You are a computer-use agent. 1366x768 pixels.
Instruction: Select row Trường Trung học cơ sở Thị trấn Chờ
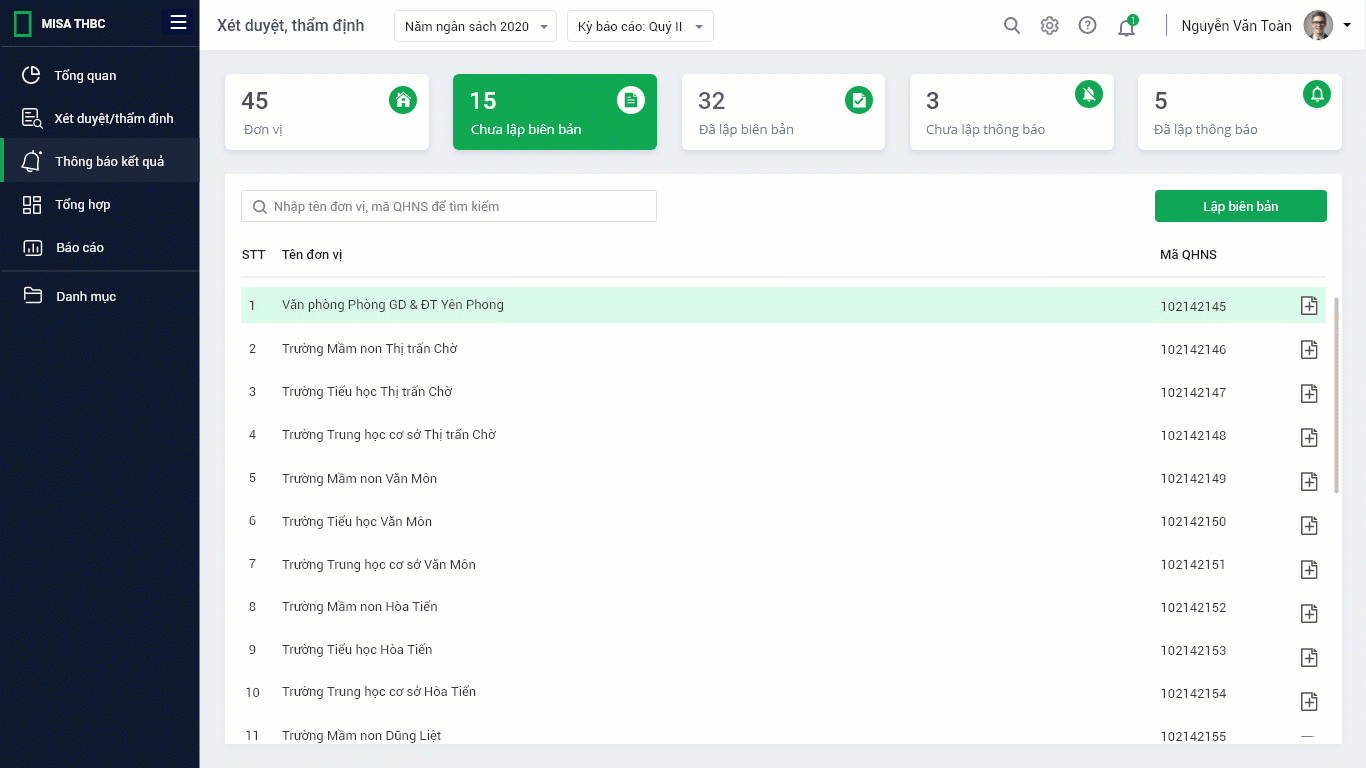pos(783,435)
